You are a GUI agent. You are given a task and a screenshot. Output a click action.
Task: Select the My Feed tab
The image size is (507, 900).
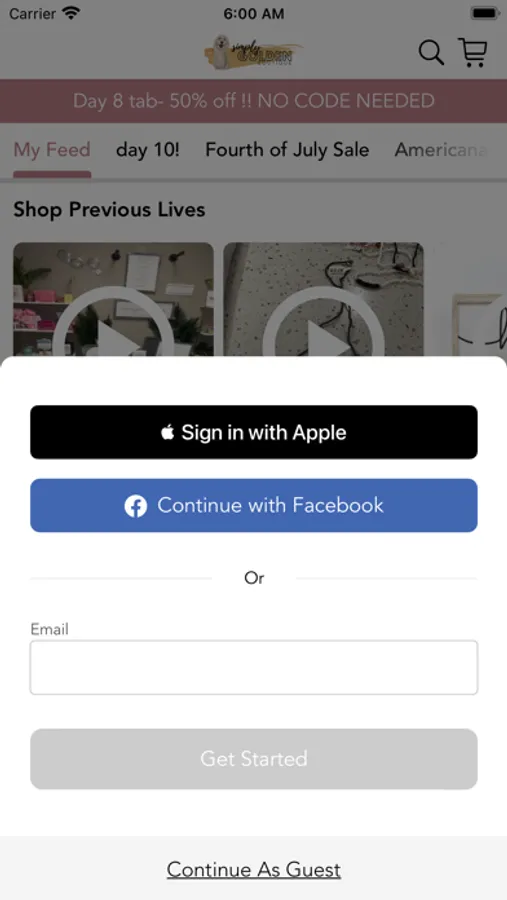tap(52, 150)
